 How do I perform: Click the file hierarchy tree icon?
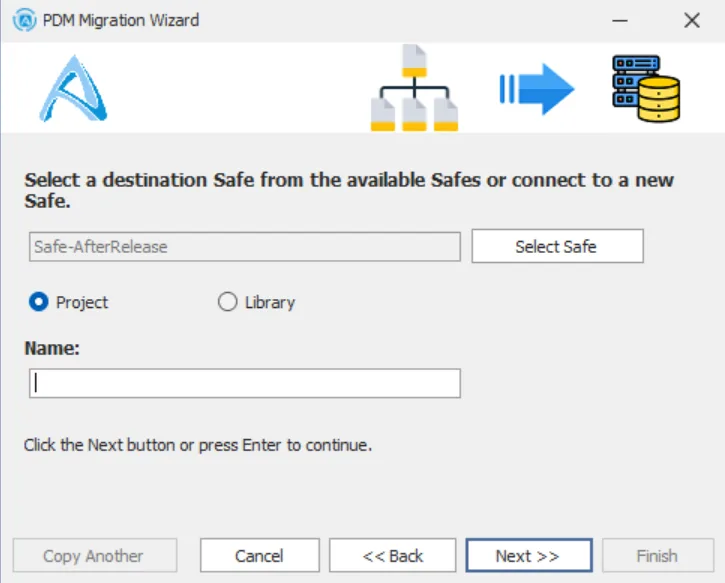pos(414,88)
